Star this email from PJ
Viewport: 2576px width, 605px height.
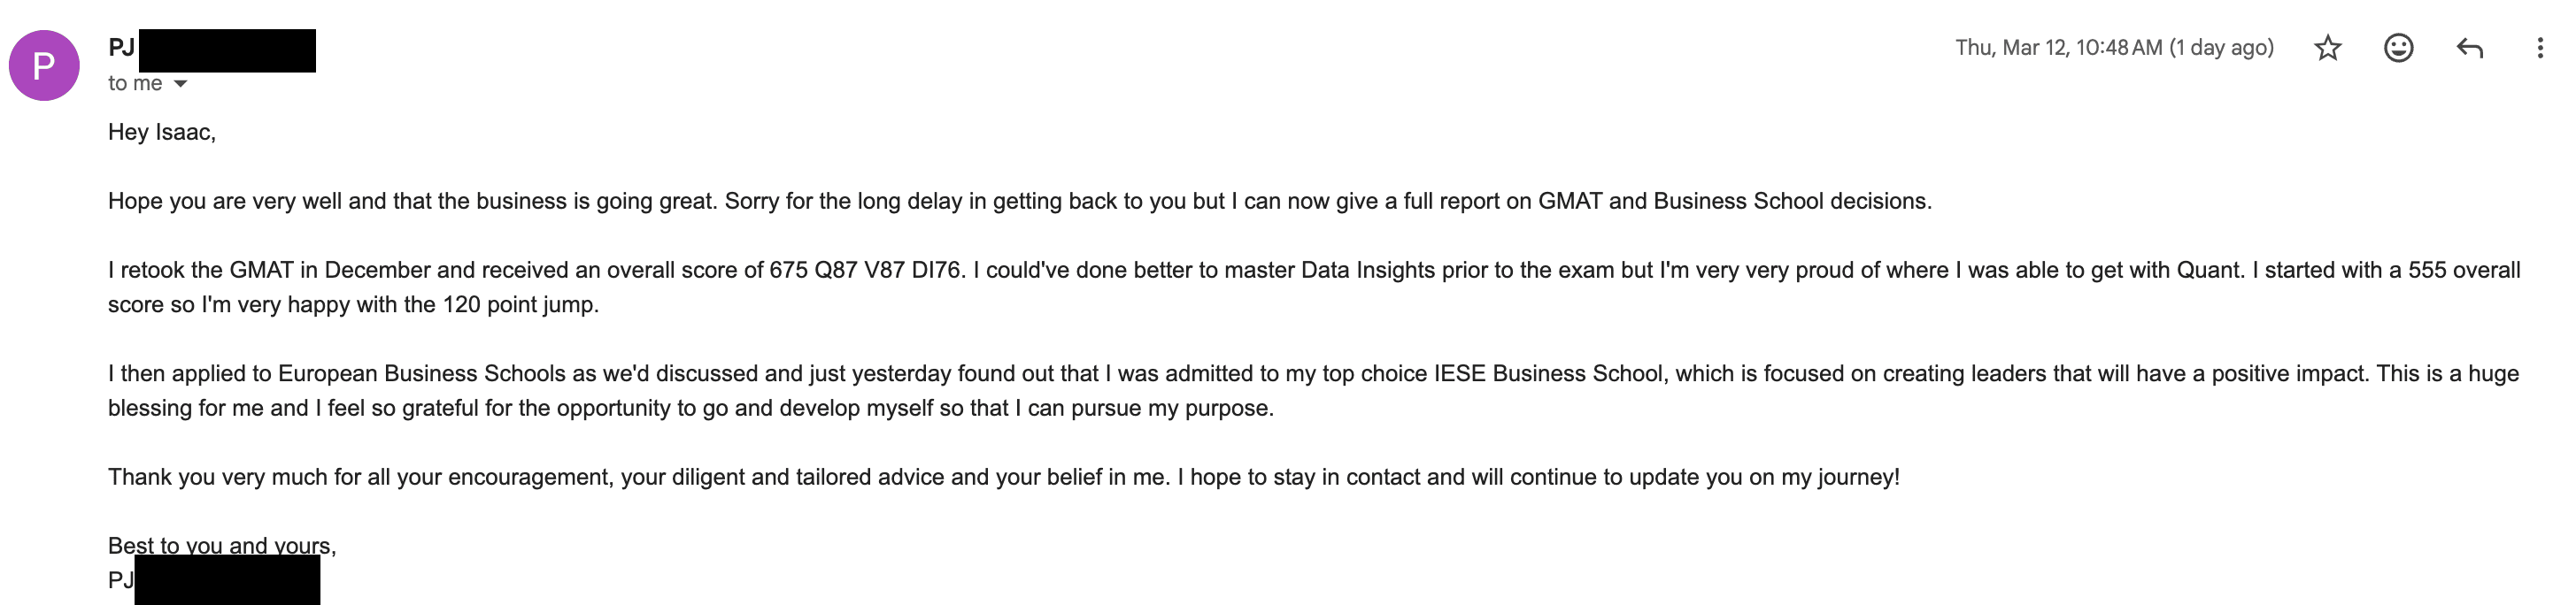[2328, 48]
